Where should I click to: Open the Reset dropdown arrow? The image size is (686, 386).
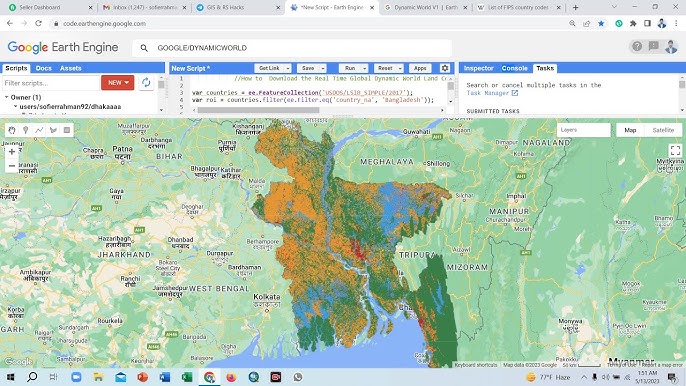click(400, 68)
